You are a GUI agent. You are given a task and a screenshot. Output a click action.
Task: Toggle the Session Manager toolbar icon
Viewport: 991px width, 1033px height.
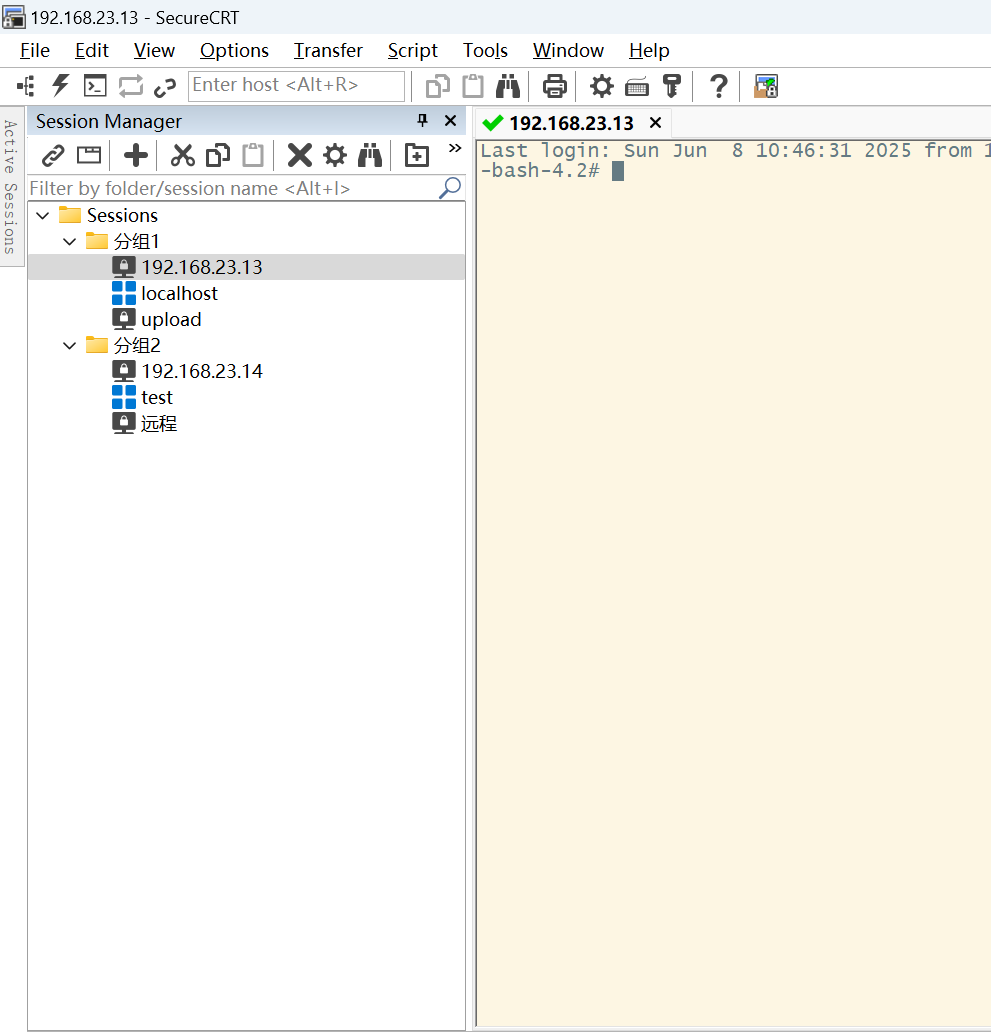click(x=26, y=86)
